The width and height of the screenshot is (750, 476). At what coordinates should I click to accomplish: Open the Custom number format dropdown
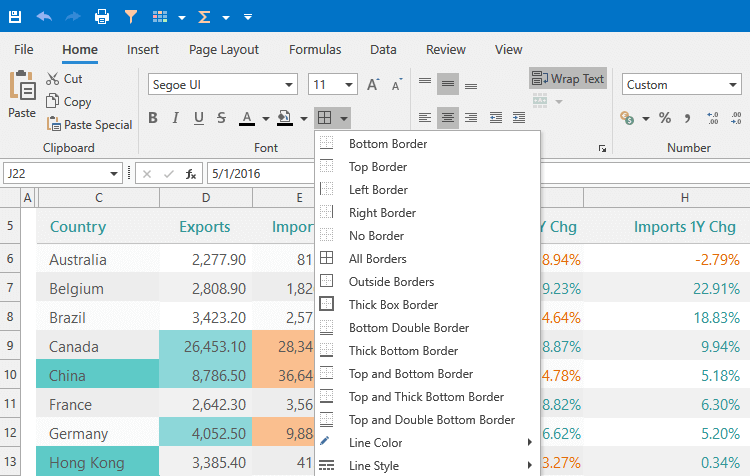[x=680, y=85]
